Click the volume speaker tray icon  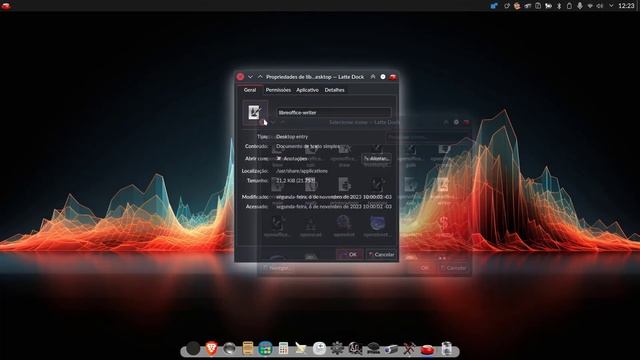(600, 6)
